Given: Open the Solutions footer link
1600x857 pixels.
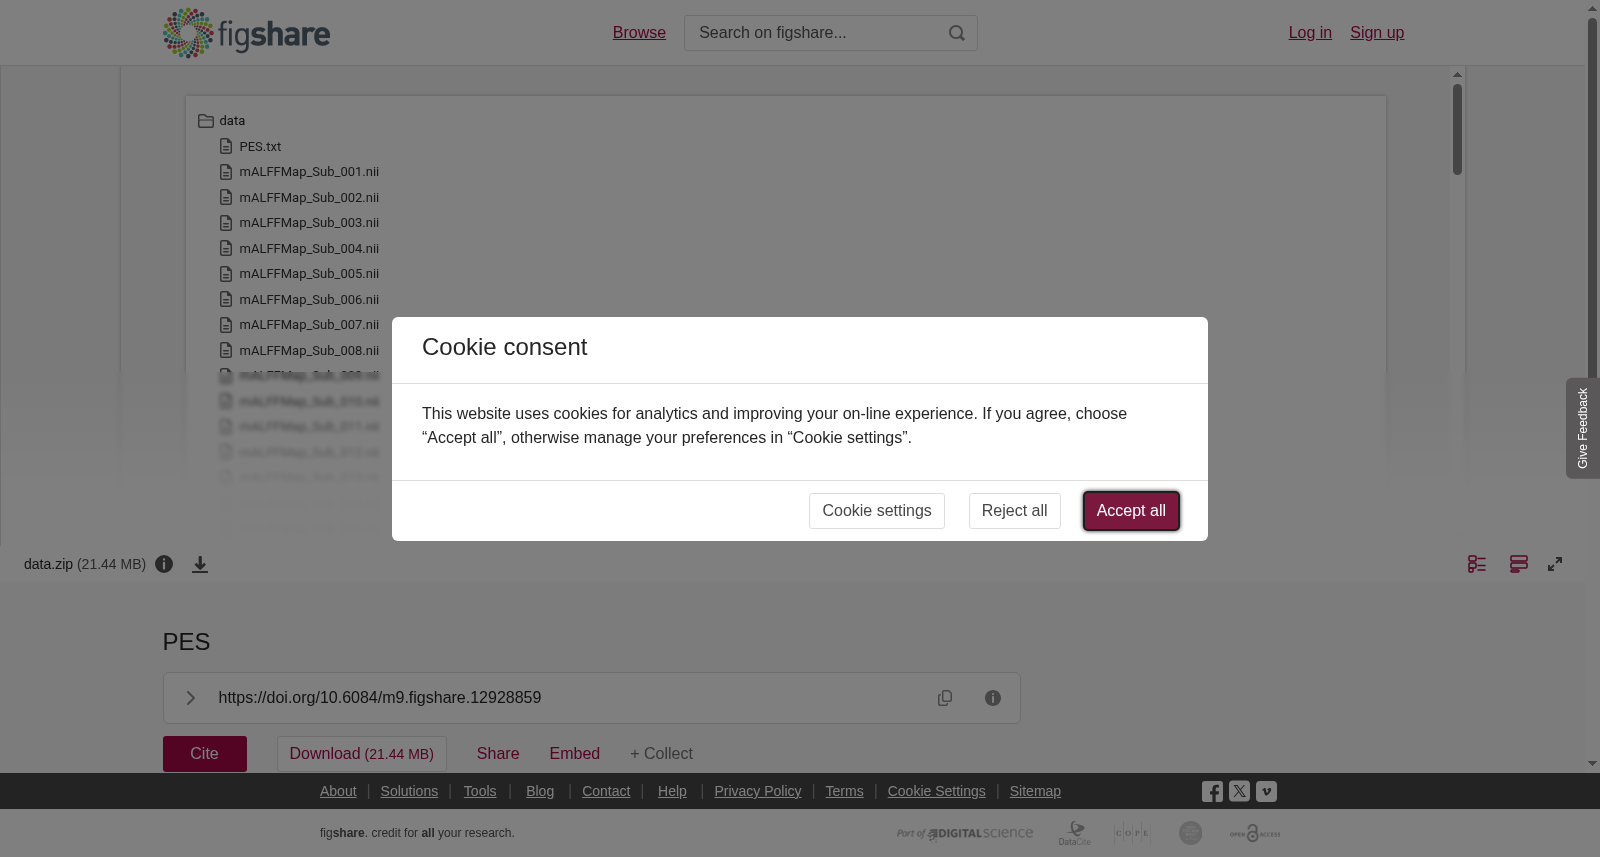Looking at the screenshot, I should pyautogui.click(x=409, y=791).
